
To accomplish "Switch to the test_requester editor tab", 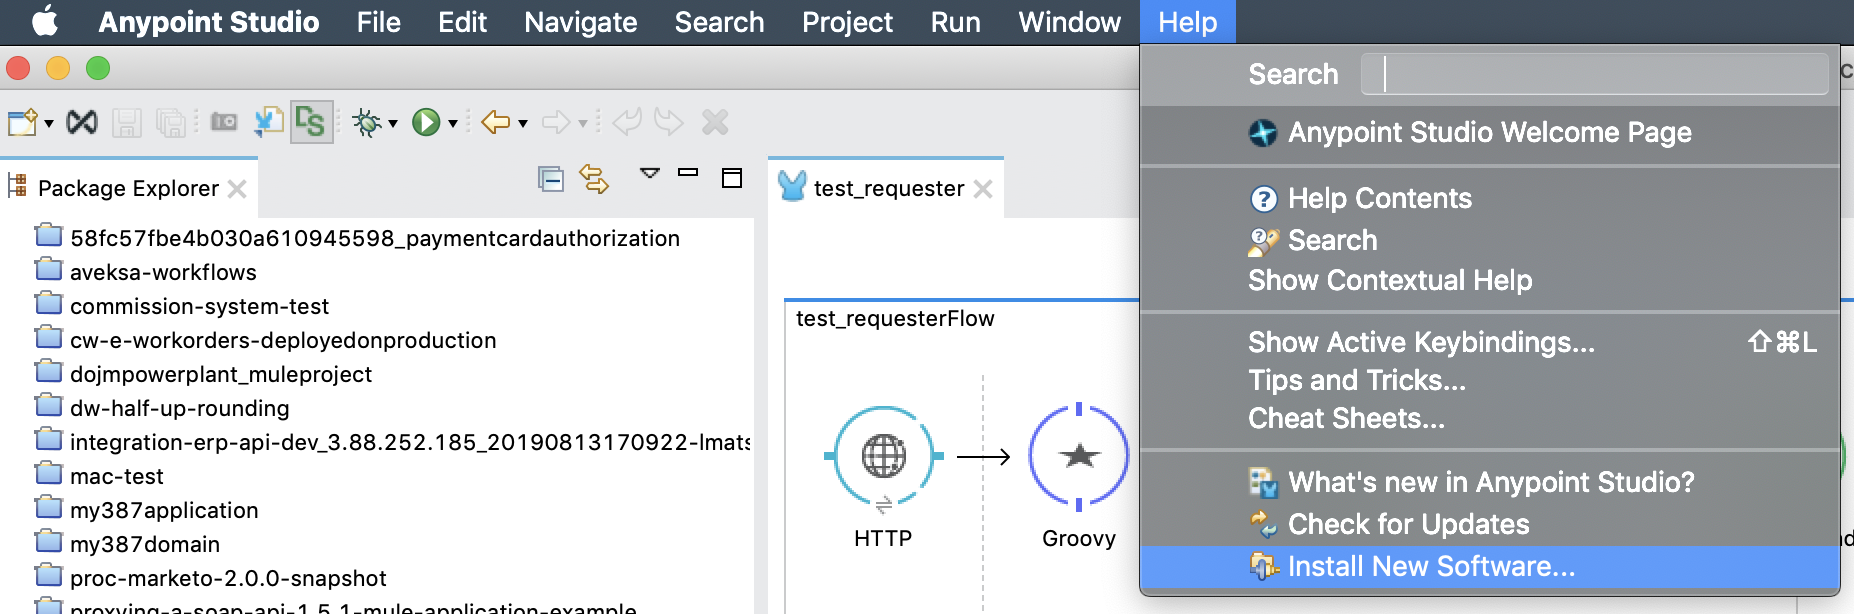I will coord(888,189).
